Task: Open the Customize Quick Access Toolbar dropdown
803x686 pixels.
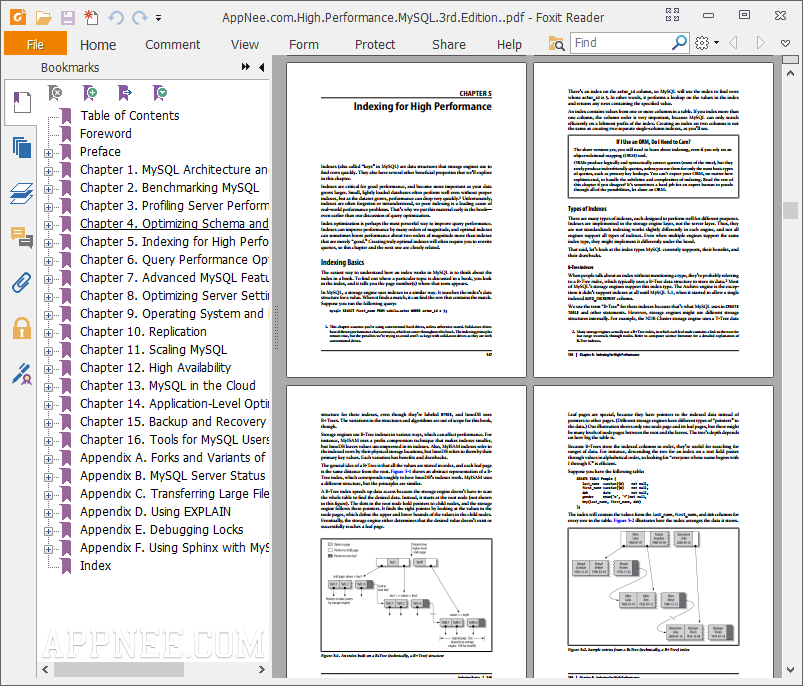Action: click(x=159, y=18)
